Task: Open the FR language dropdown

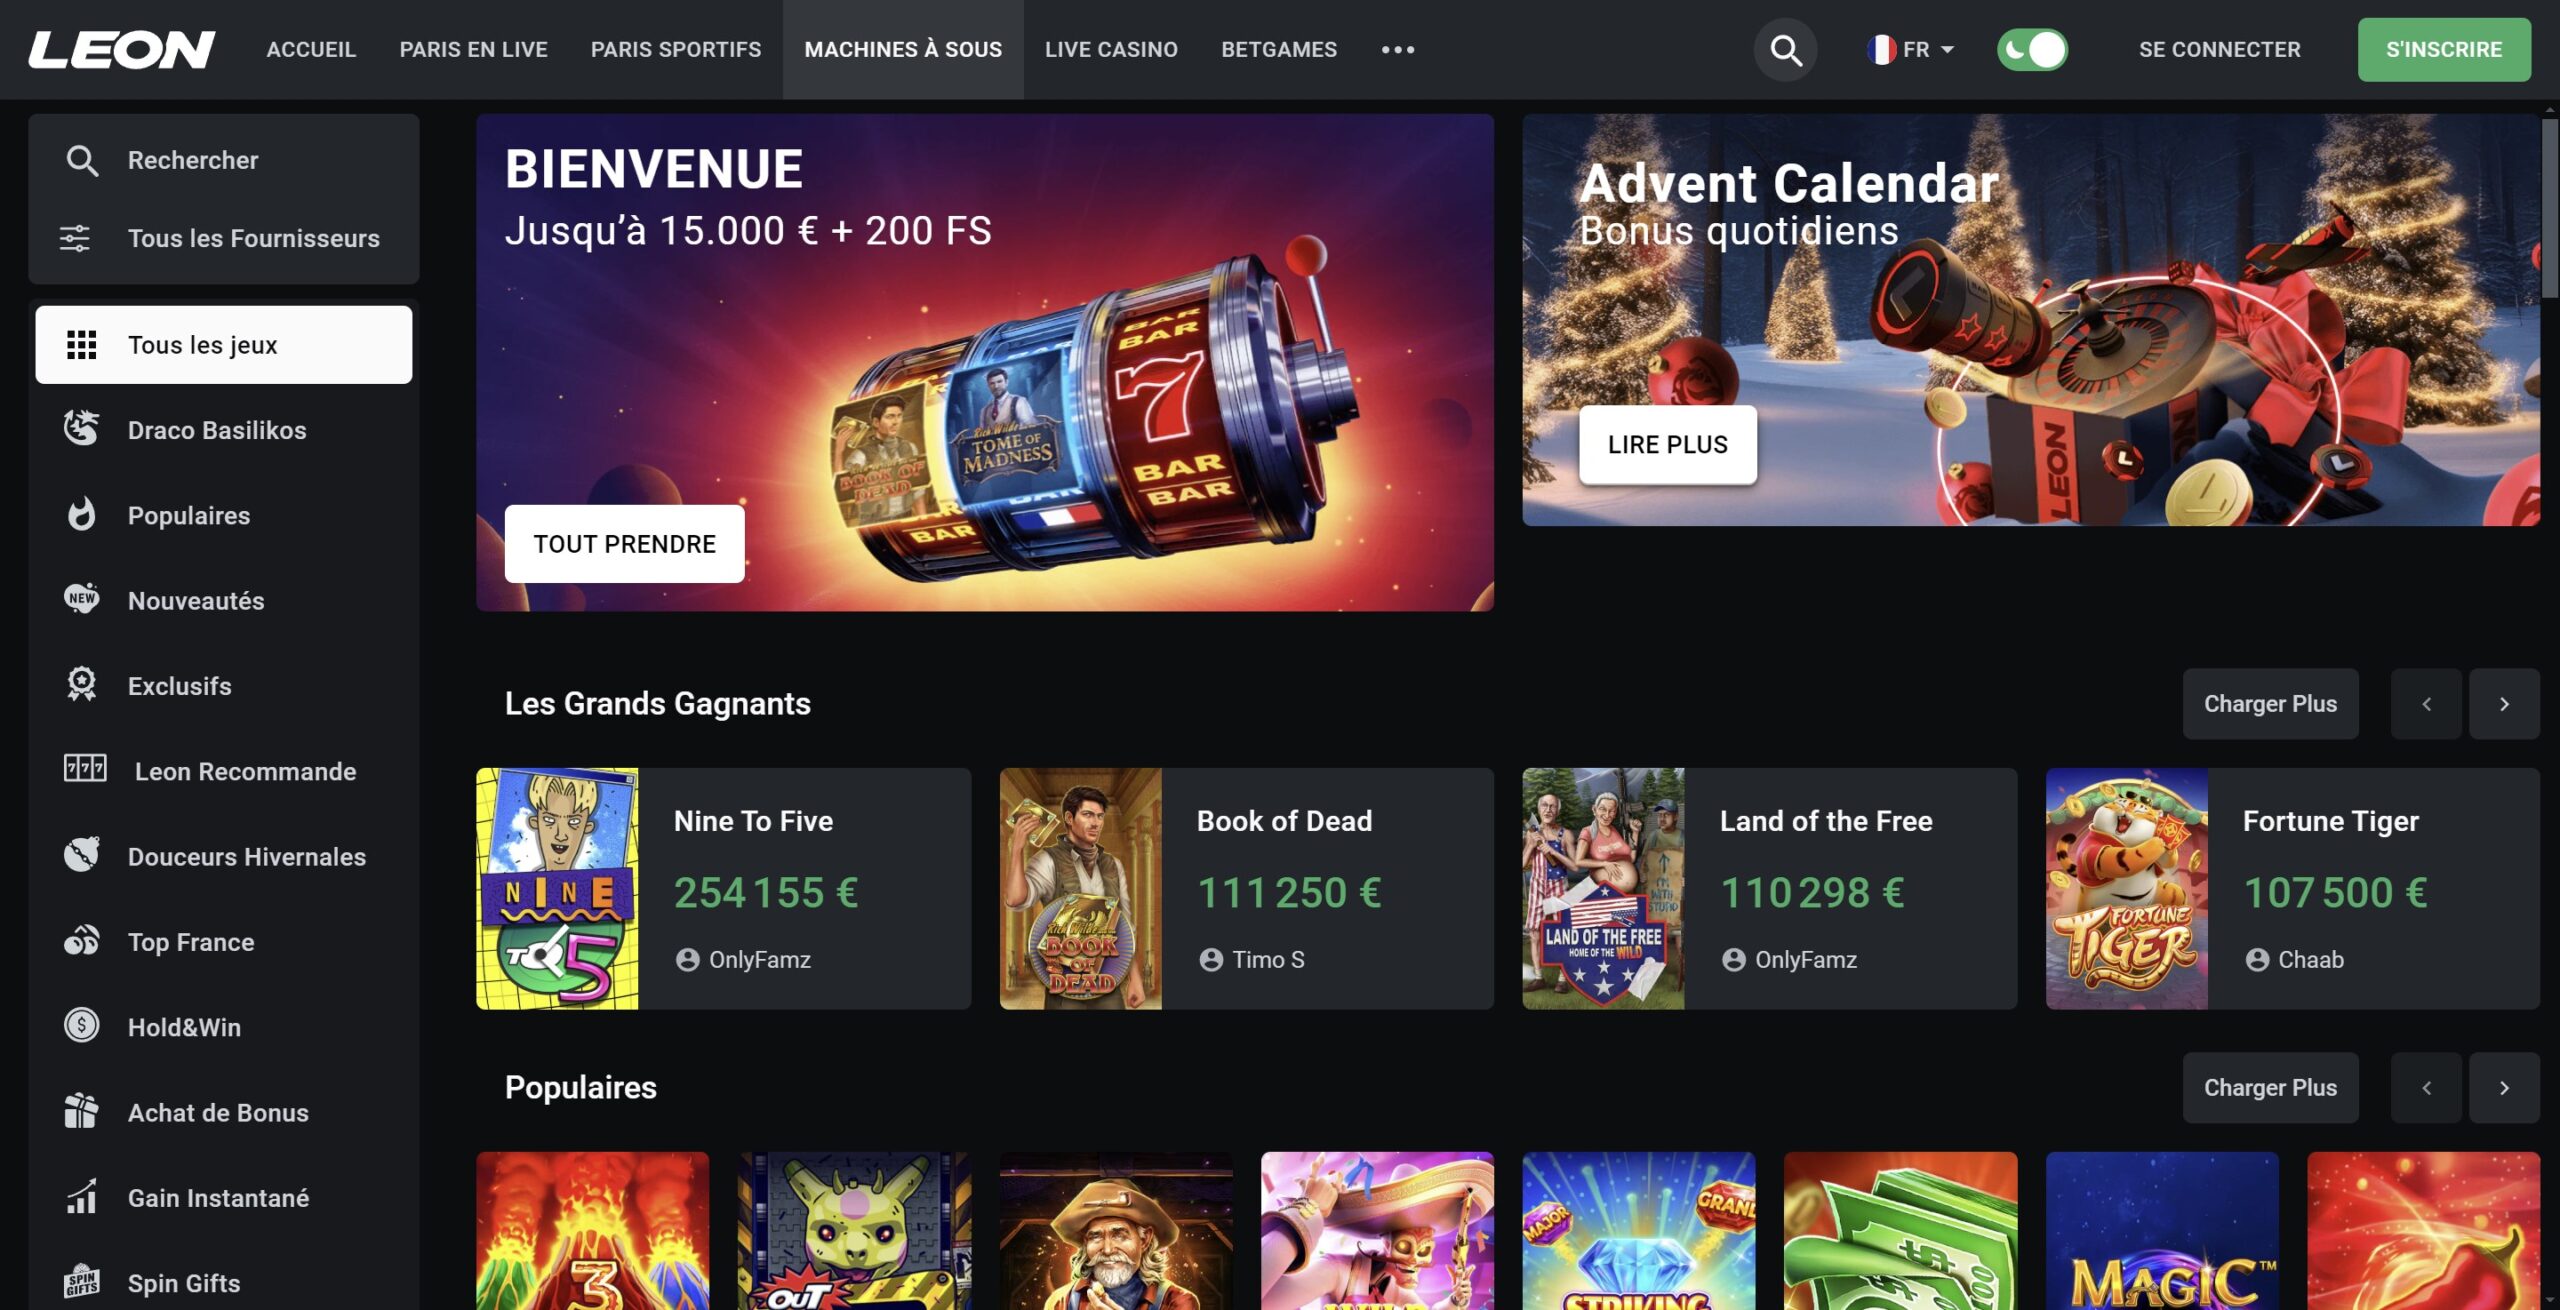Action: click(1910, 49)
